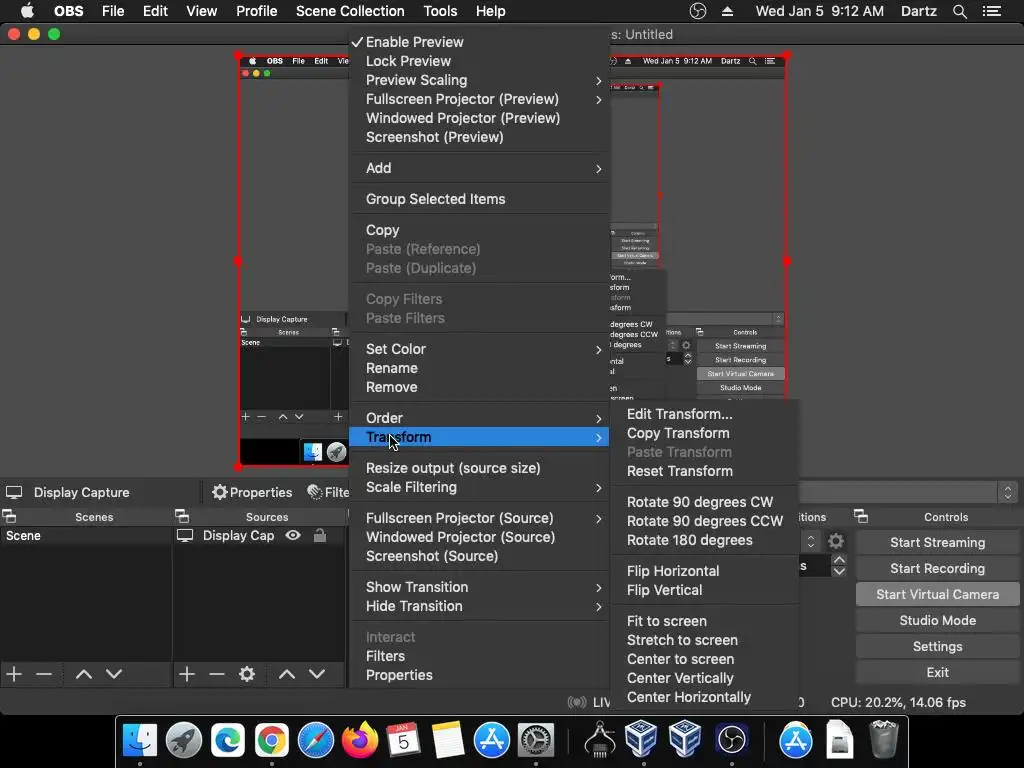Click the Exit button

[937, 673]
